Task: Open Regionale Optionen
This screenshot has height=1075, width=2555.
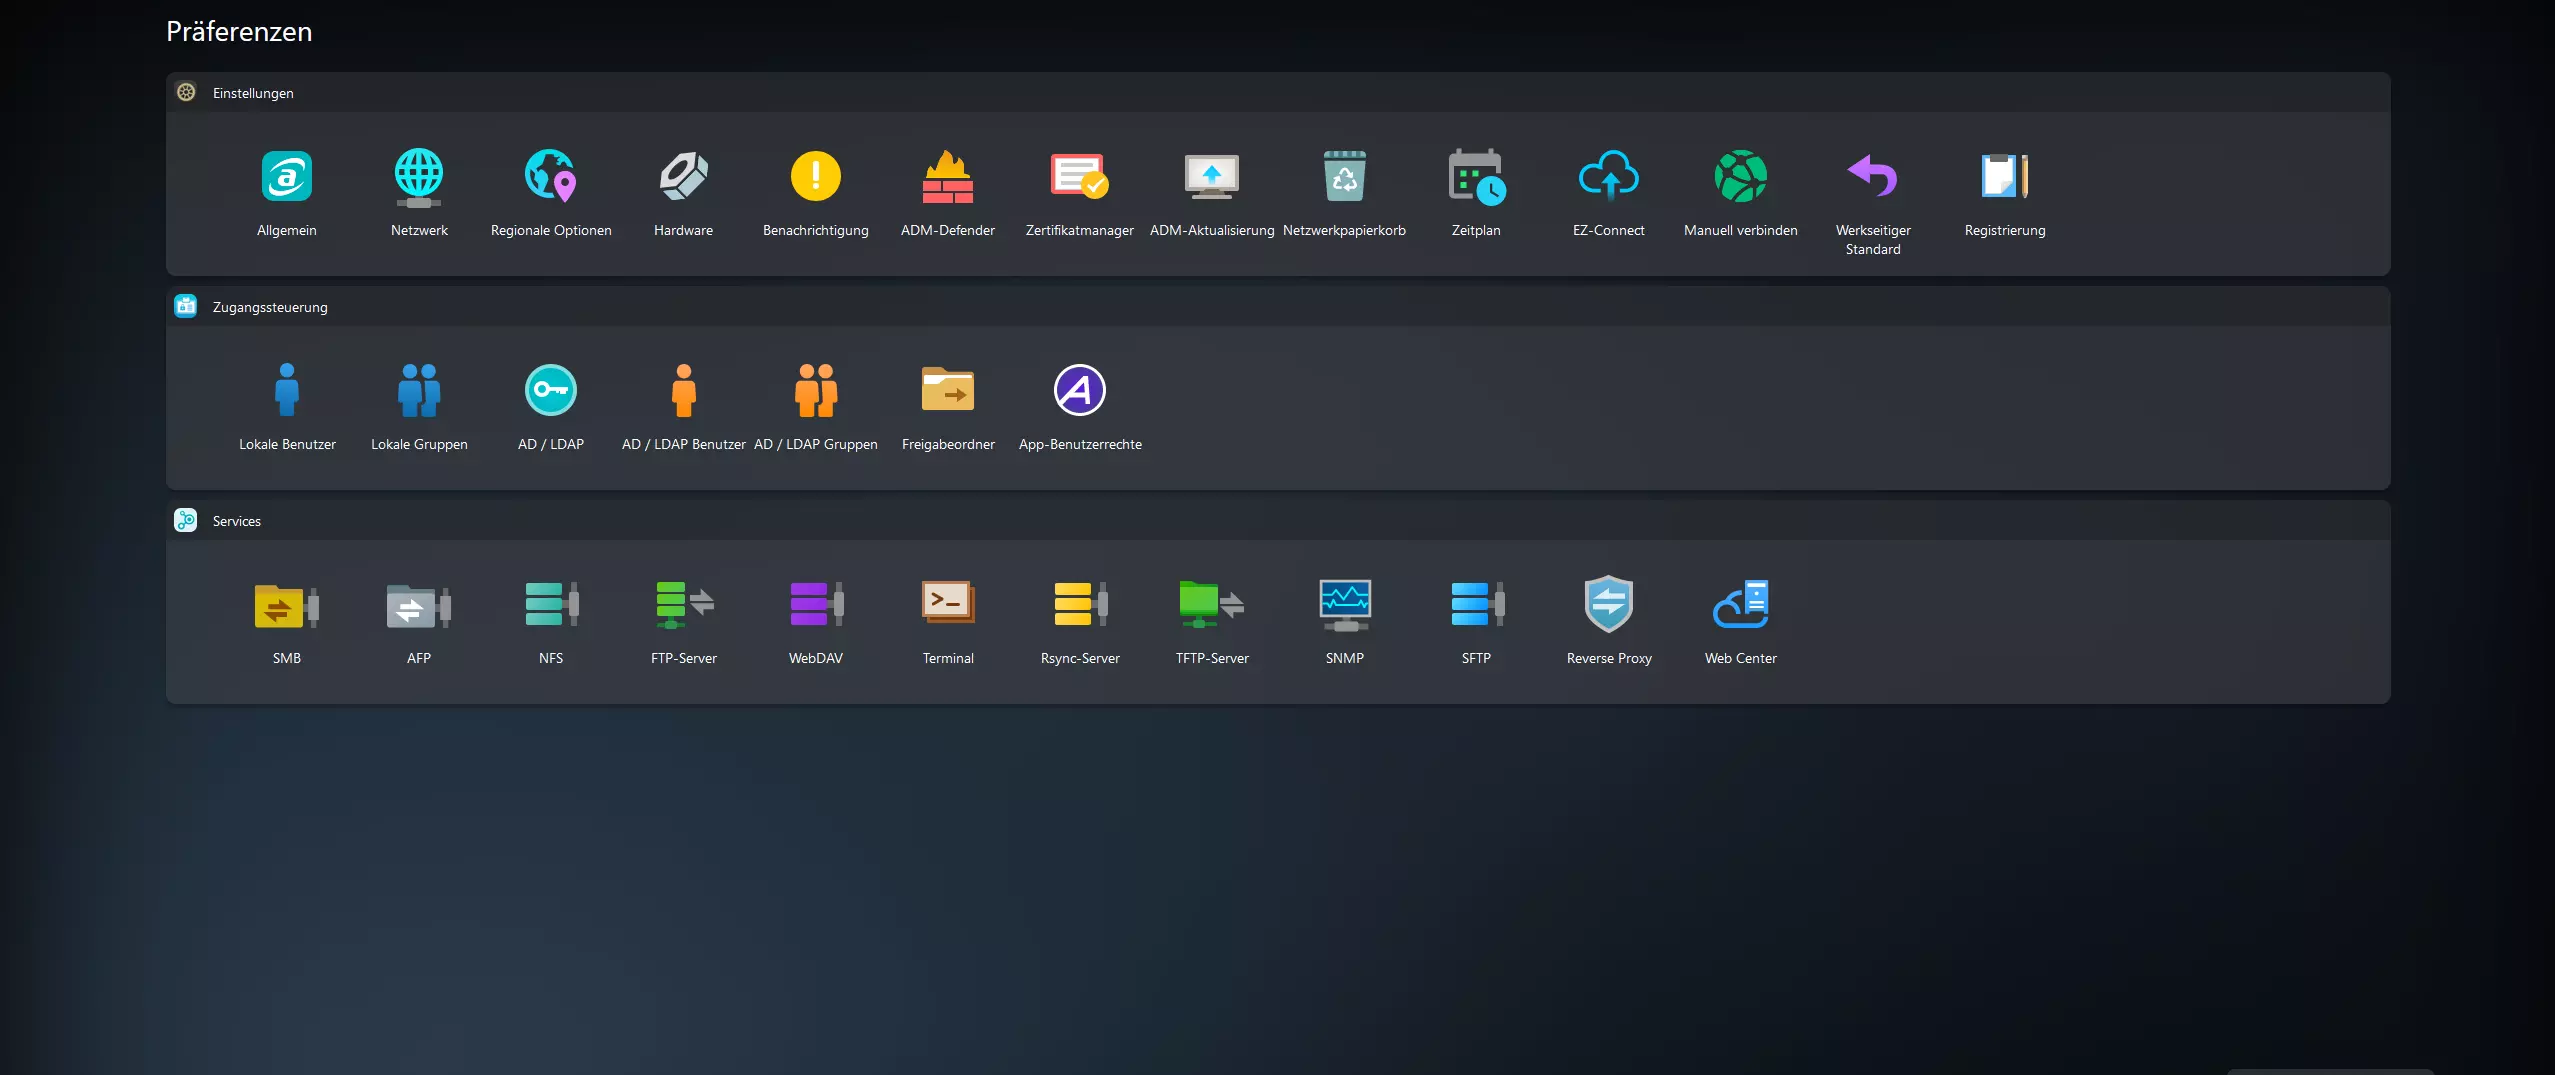Action: point(551,177)
